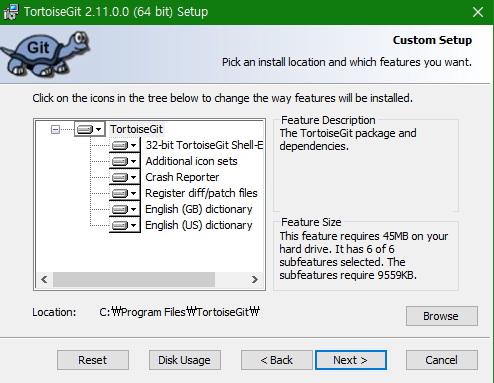Click 'The TortoiseGit package and dependencies' description
Image resolution: width=494 pixels, height=383 pixels.
[348, 139]
